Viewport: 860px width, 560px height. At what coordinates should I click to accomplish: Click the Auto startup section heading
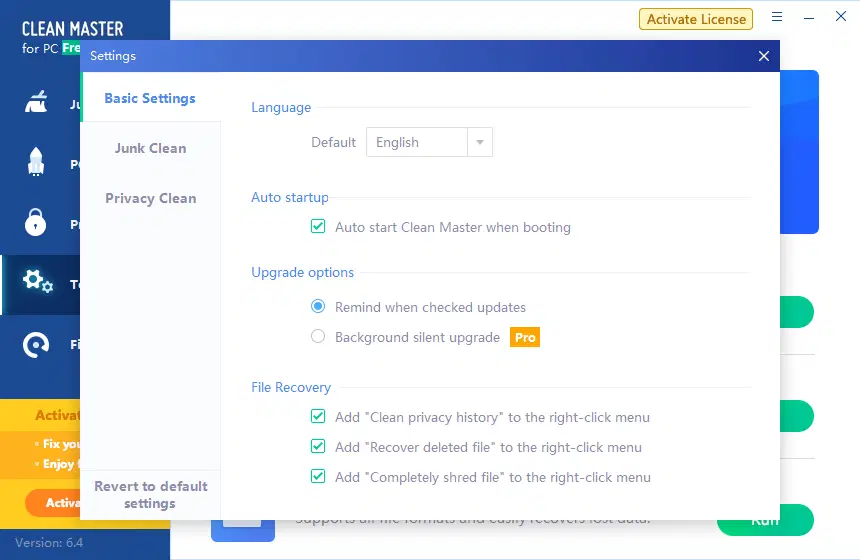click(x=290, y=197)
